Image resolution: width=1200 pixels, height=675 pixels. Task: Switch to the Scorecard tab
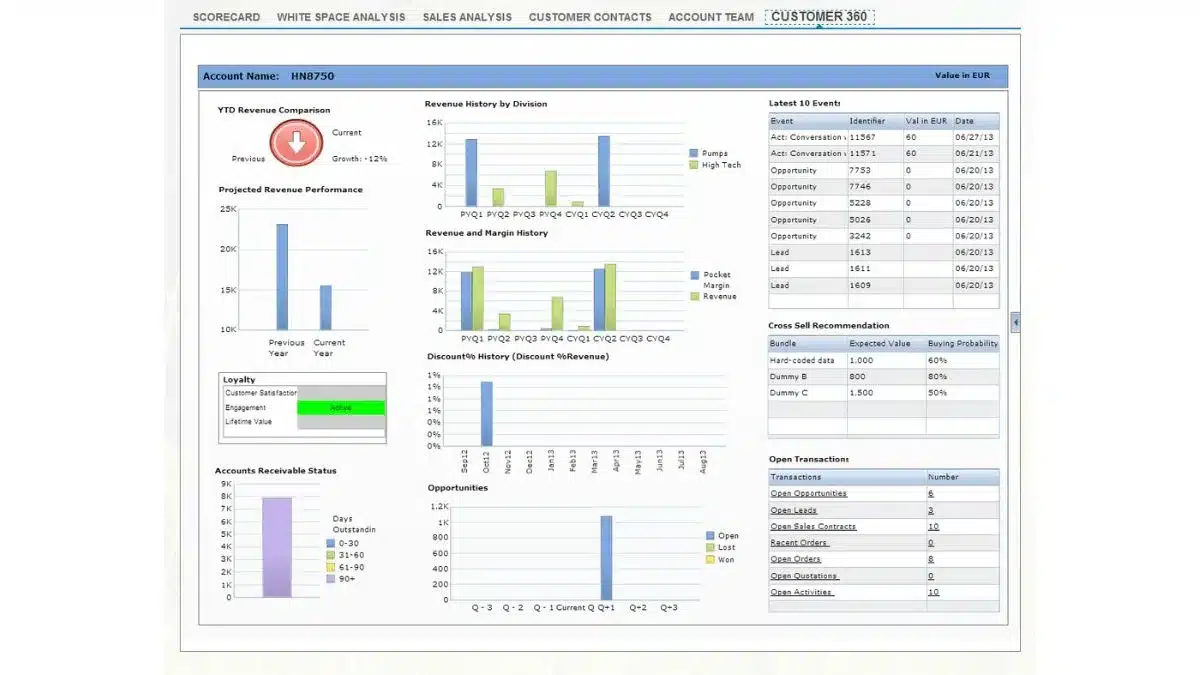pos(226,17)
